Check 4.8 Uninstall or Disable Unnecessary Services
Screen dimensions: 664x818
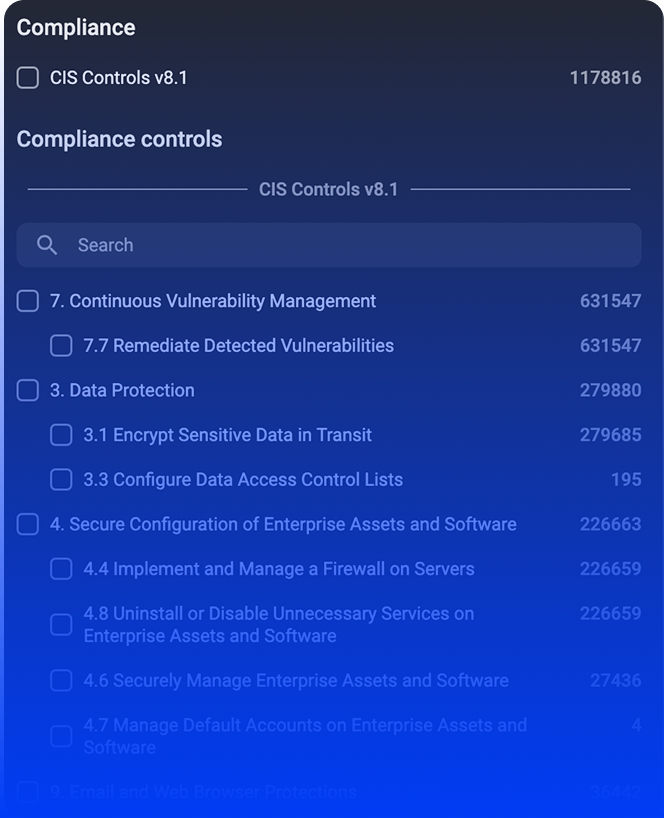click(x=60, y=624)
